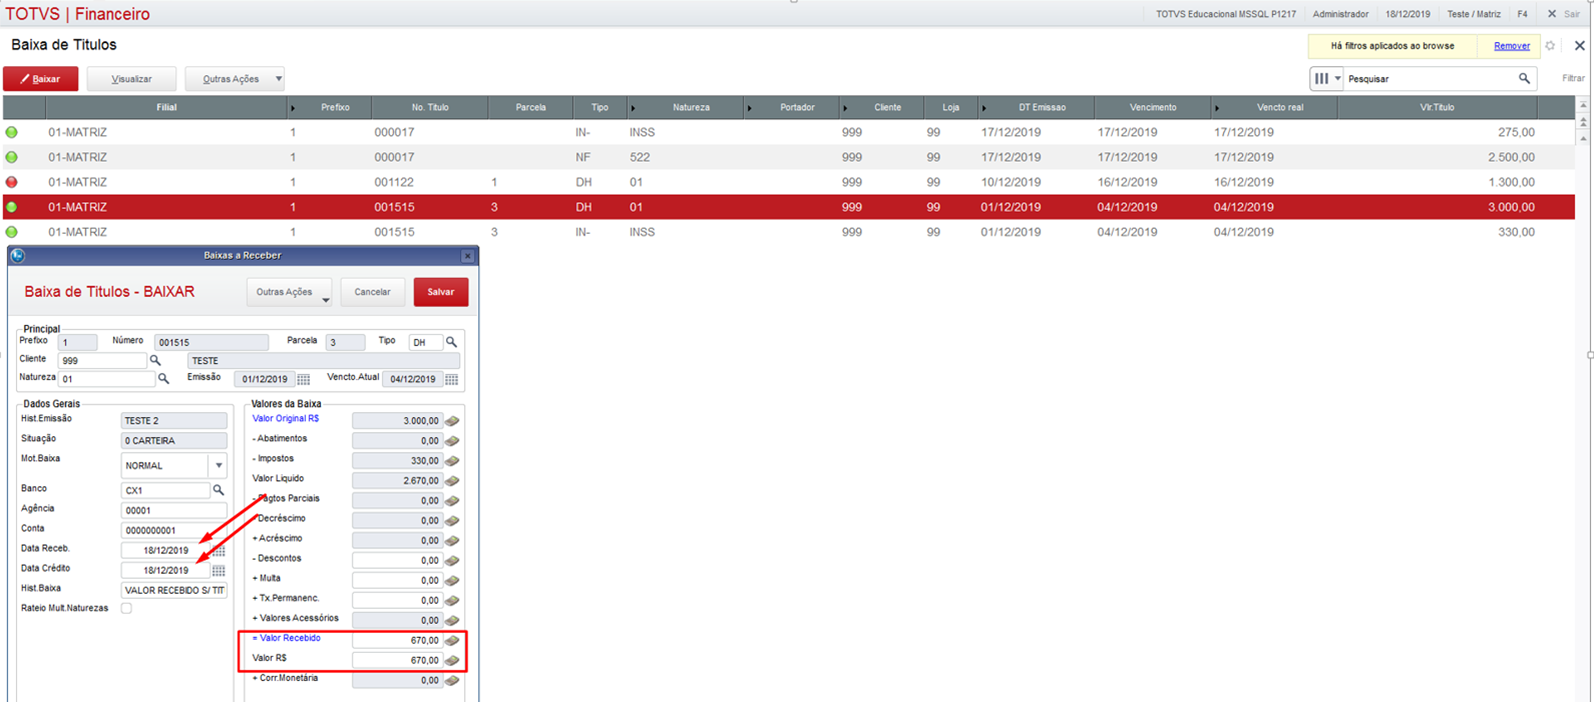Click the Multa value field
Viewport: 1594px width, 702px height.
(397, 581)
